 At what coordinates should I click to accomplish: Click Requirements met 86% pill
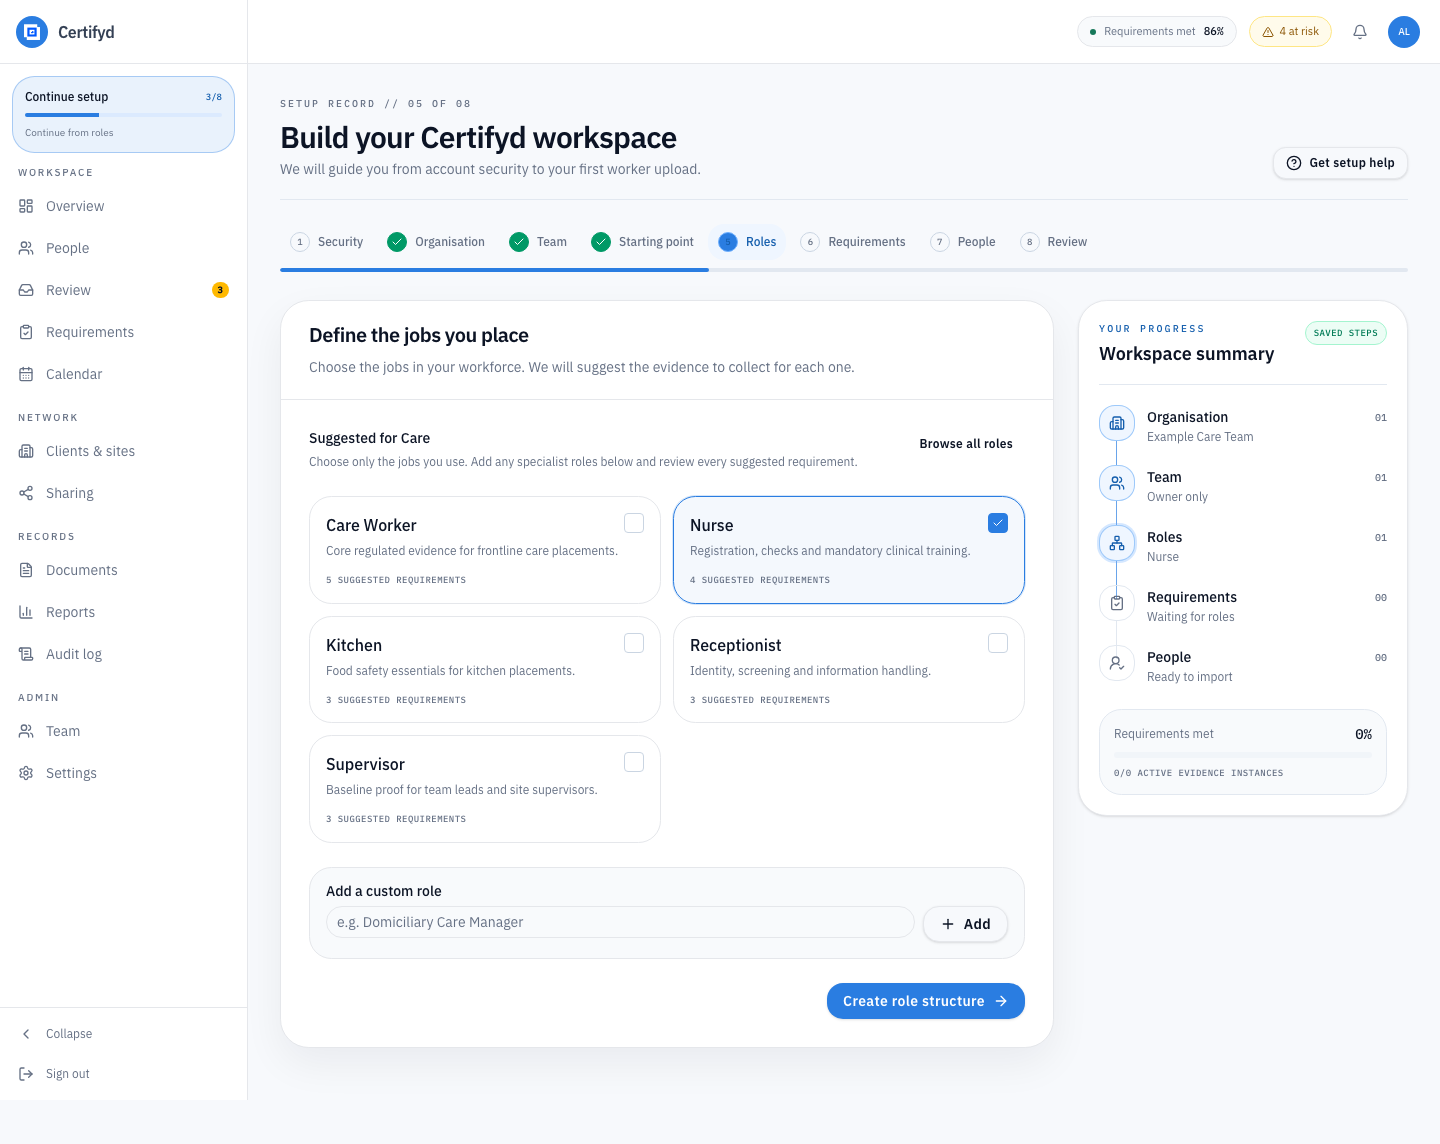point(1157,32)
